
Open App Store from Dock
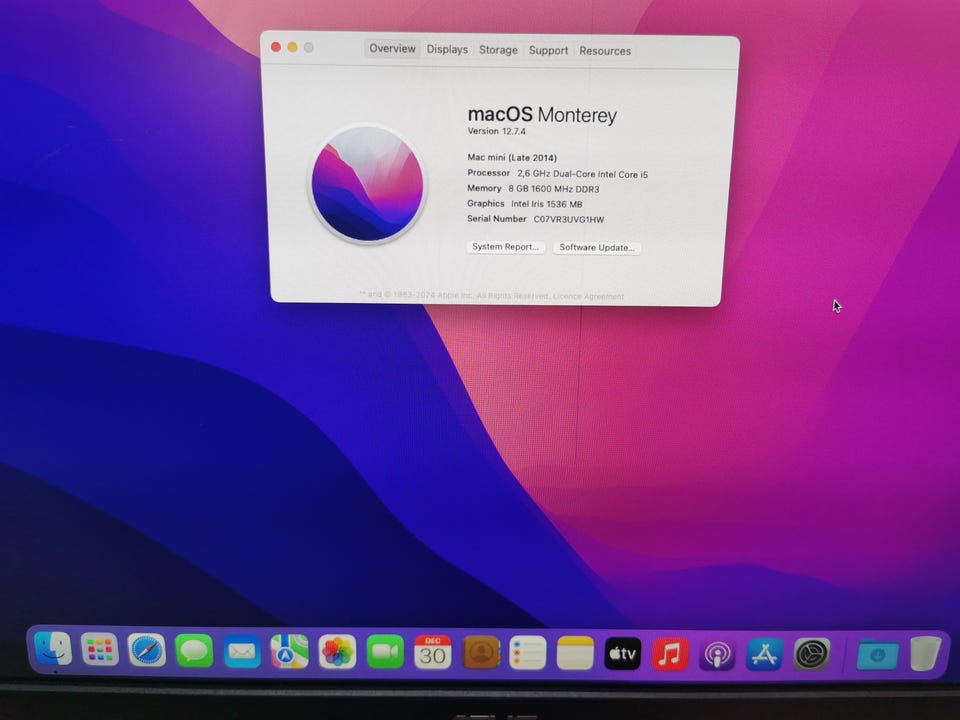(764, 654)
